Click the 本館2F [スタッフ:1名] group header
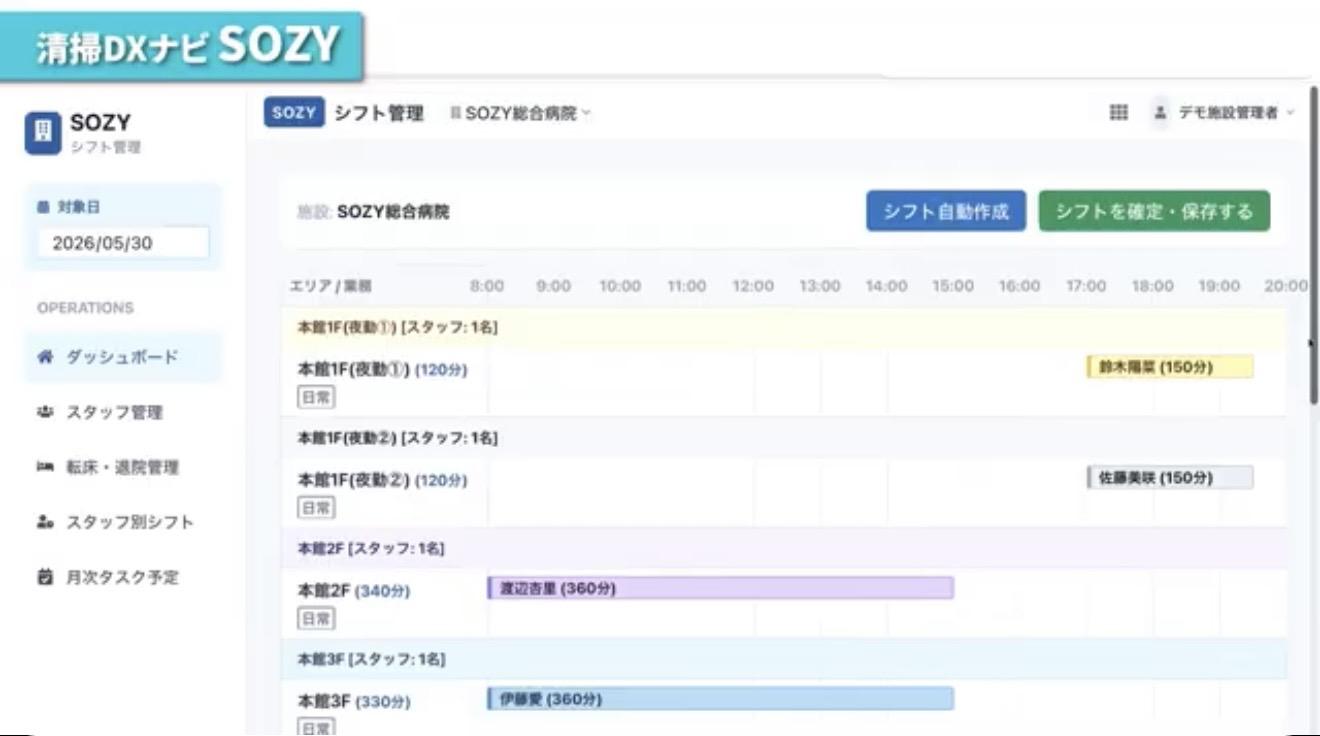The height and width of the screenshot is (736, 1320). pyautogui.click(x=783, y=549)
